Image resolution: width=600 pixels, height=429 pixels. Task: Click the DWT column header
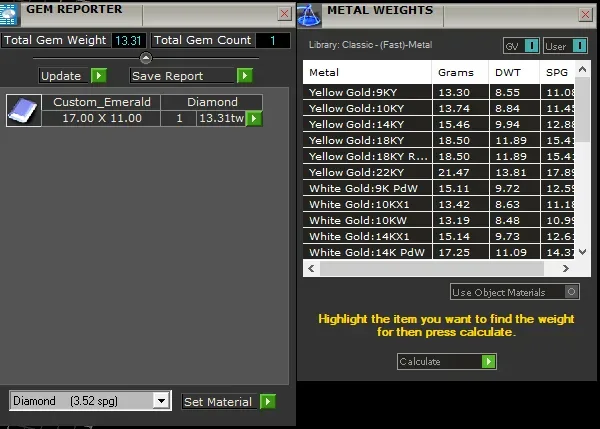coord(514,72)
